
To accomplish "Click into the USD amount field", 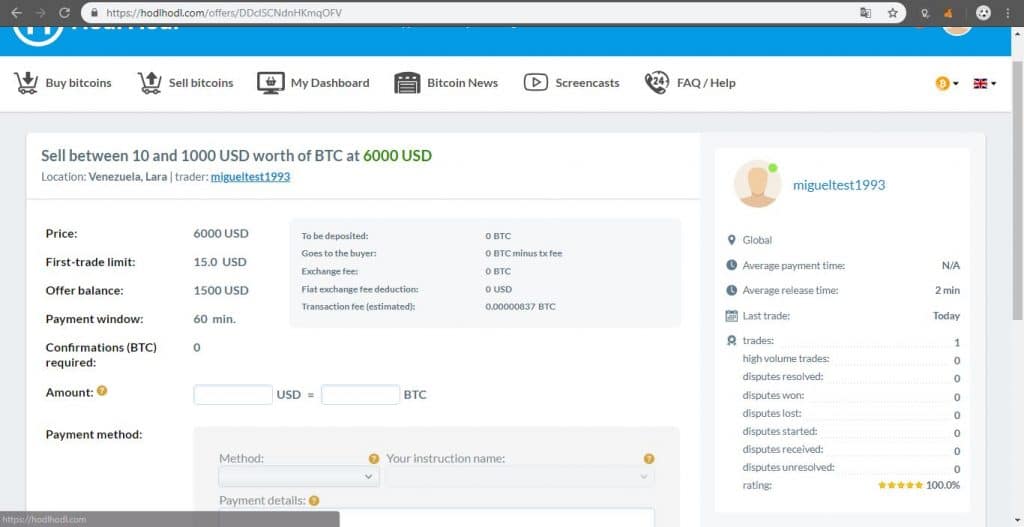I will [233, 394].
